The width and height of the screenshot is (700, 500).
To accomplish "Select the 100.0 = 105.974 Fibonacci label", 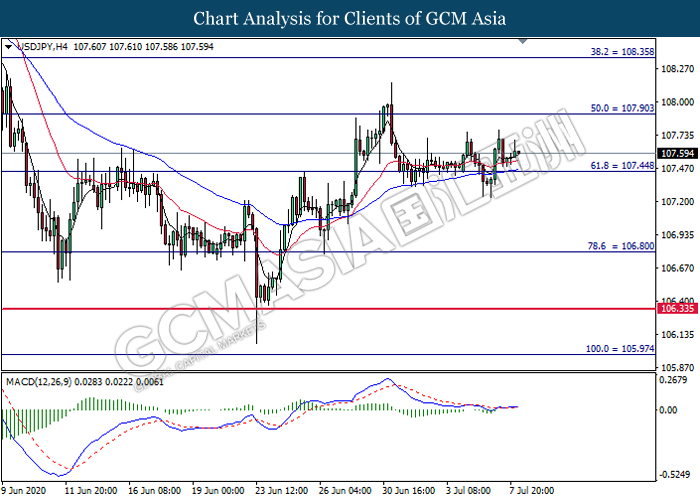I will pyautogui.click(x=620, y=349).
